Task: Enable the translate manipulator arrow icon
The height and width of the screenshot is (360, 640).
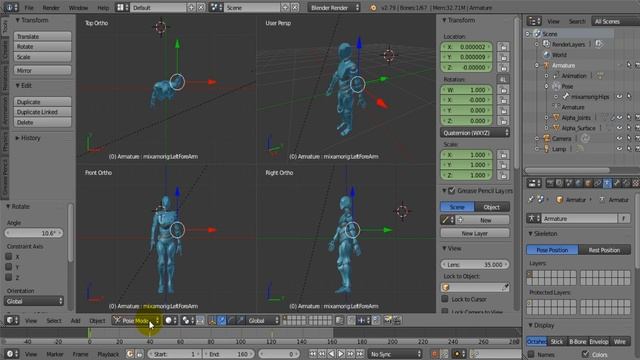Action: [x=221, y=320]
